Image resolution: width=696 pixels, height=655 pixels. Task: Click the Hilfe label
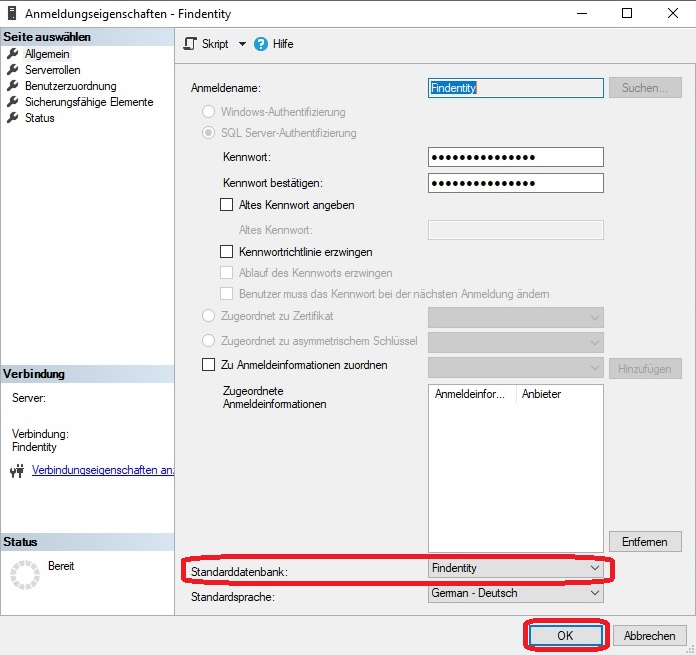[x=283, y=44]
